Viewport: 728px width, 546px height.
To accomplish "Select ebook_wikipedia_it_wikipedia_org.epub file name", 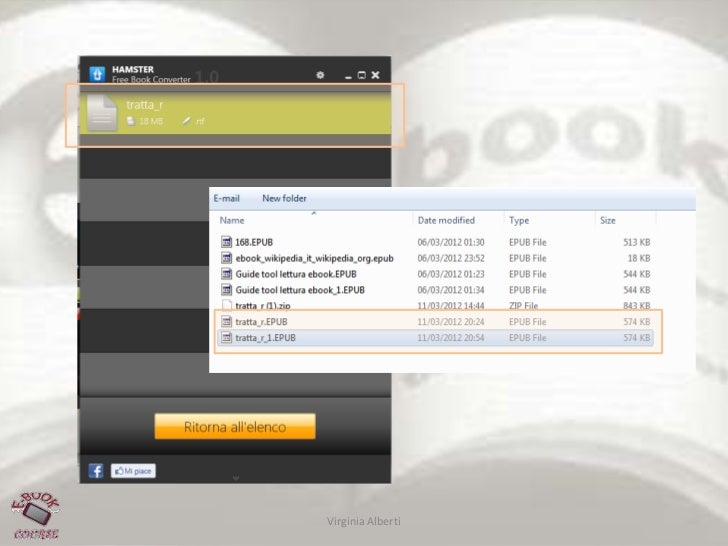I will tap(314, 258).
